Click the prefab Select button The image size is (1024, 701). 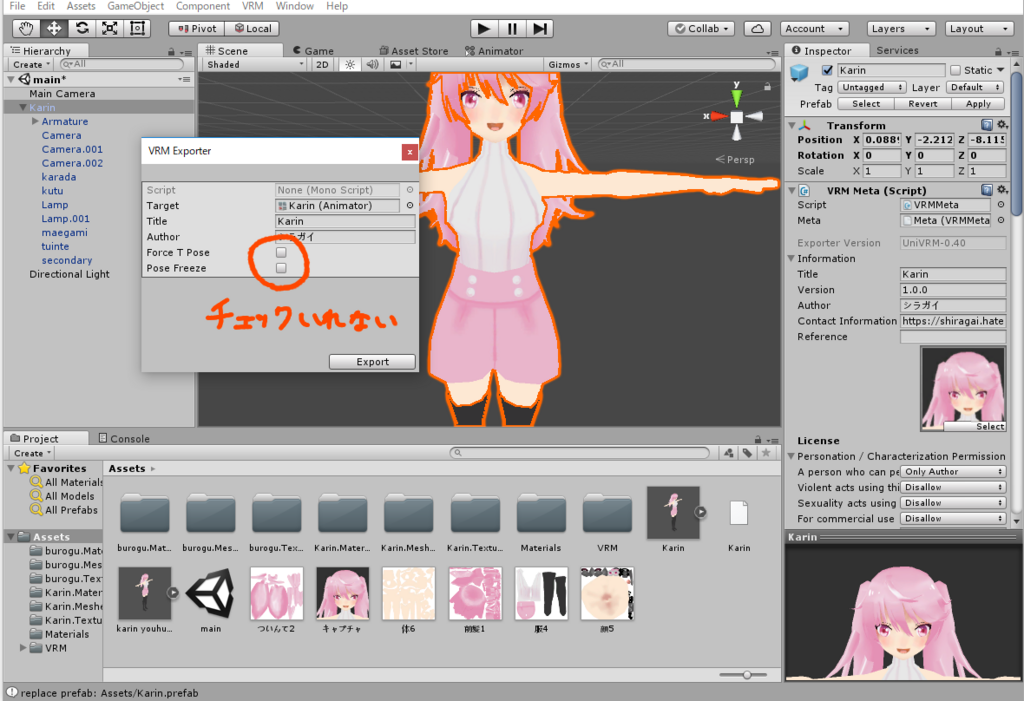click(x=865, y=104)
